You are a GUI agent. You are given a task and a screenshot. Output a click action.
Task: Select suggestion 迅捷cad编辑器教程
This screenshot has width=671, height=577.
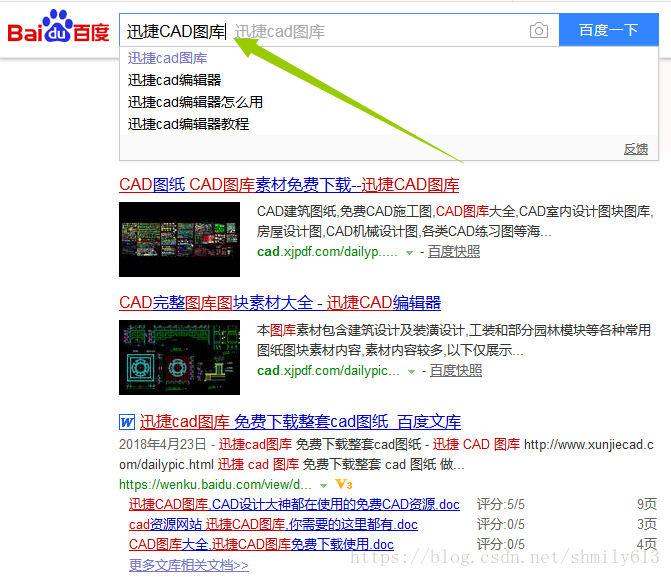point(188,124)
